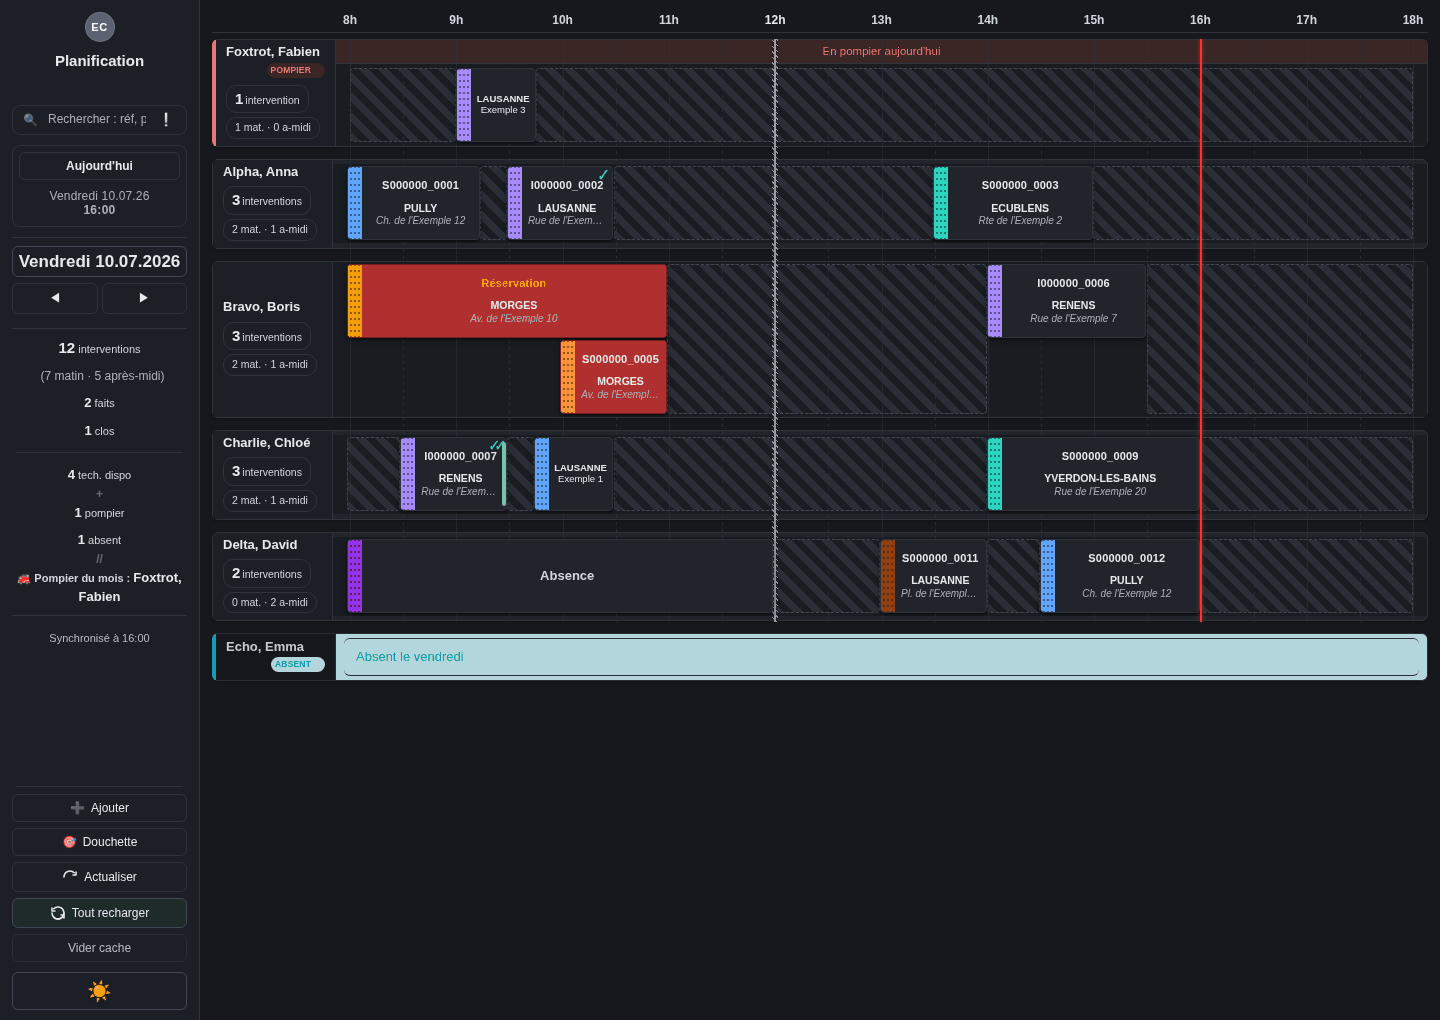Click the exclamation mark in search box
This screenshot has width=1440, height=1020.
[x=166, y=120]
